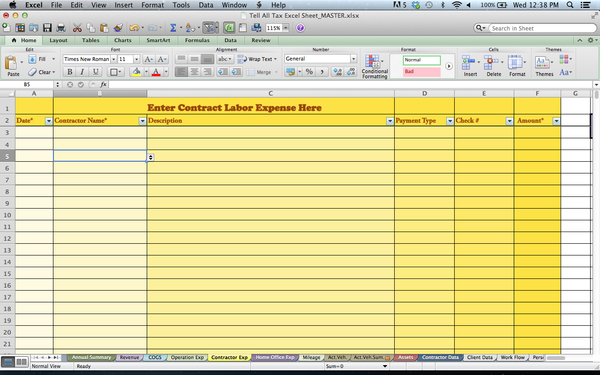Screen dimensions: 600x375
Task: Open the Insert menu in menu bar
Action: pyautogui.click(x=123, y=5)
